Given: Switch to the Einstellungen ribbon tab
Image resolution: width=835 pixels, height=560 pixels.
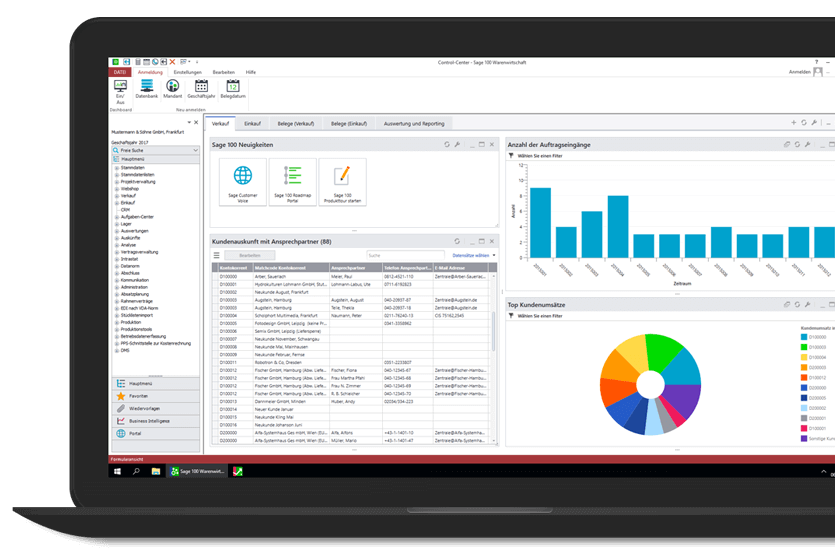Looking at the screenshot, I should pos(187,72).
